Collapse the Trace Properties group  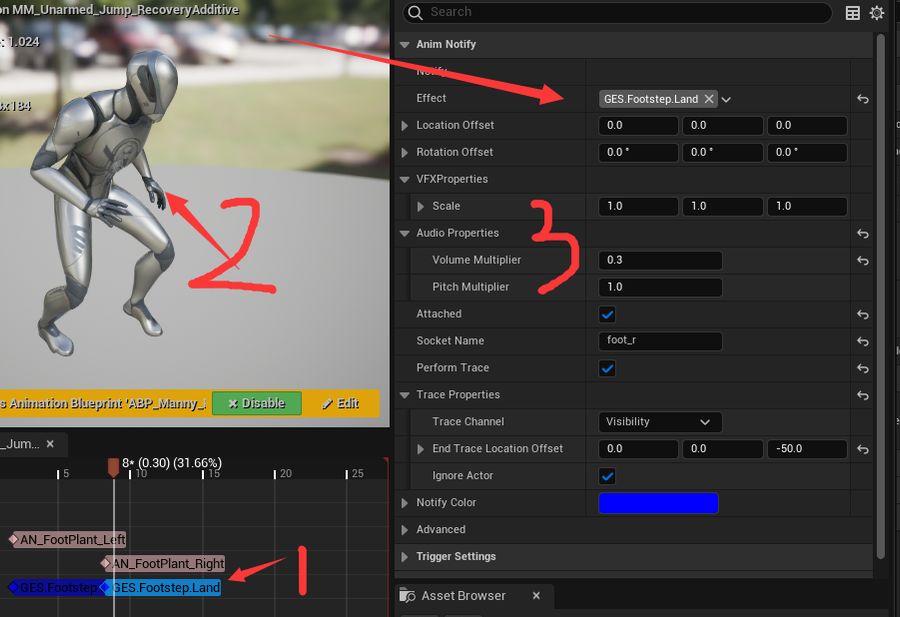coord(405,395)
